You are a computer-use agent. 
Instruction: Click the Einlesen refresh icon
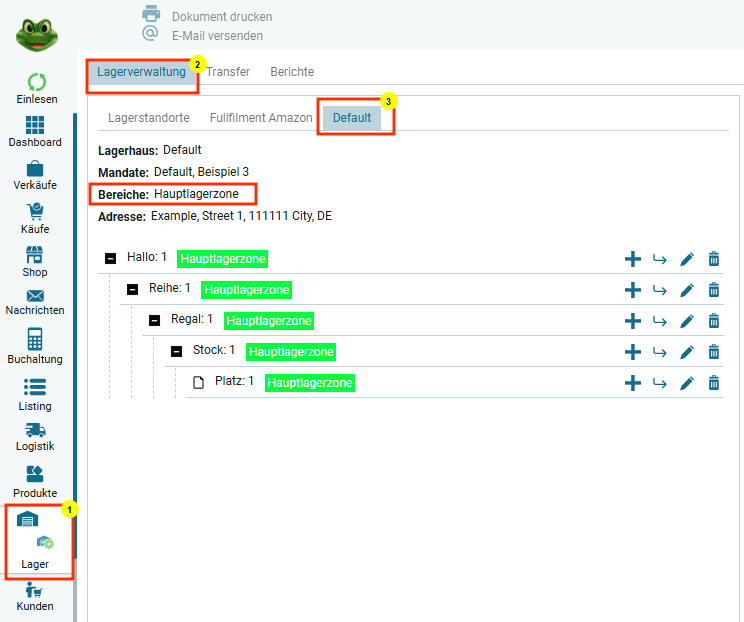click(36, 82)
